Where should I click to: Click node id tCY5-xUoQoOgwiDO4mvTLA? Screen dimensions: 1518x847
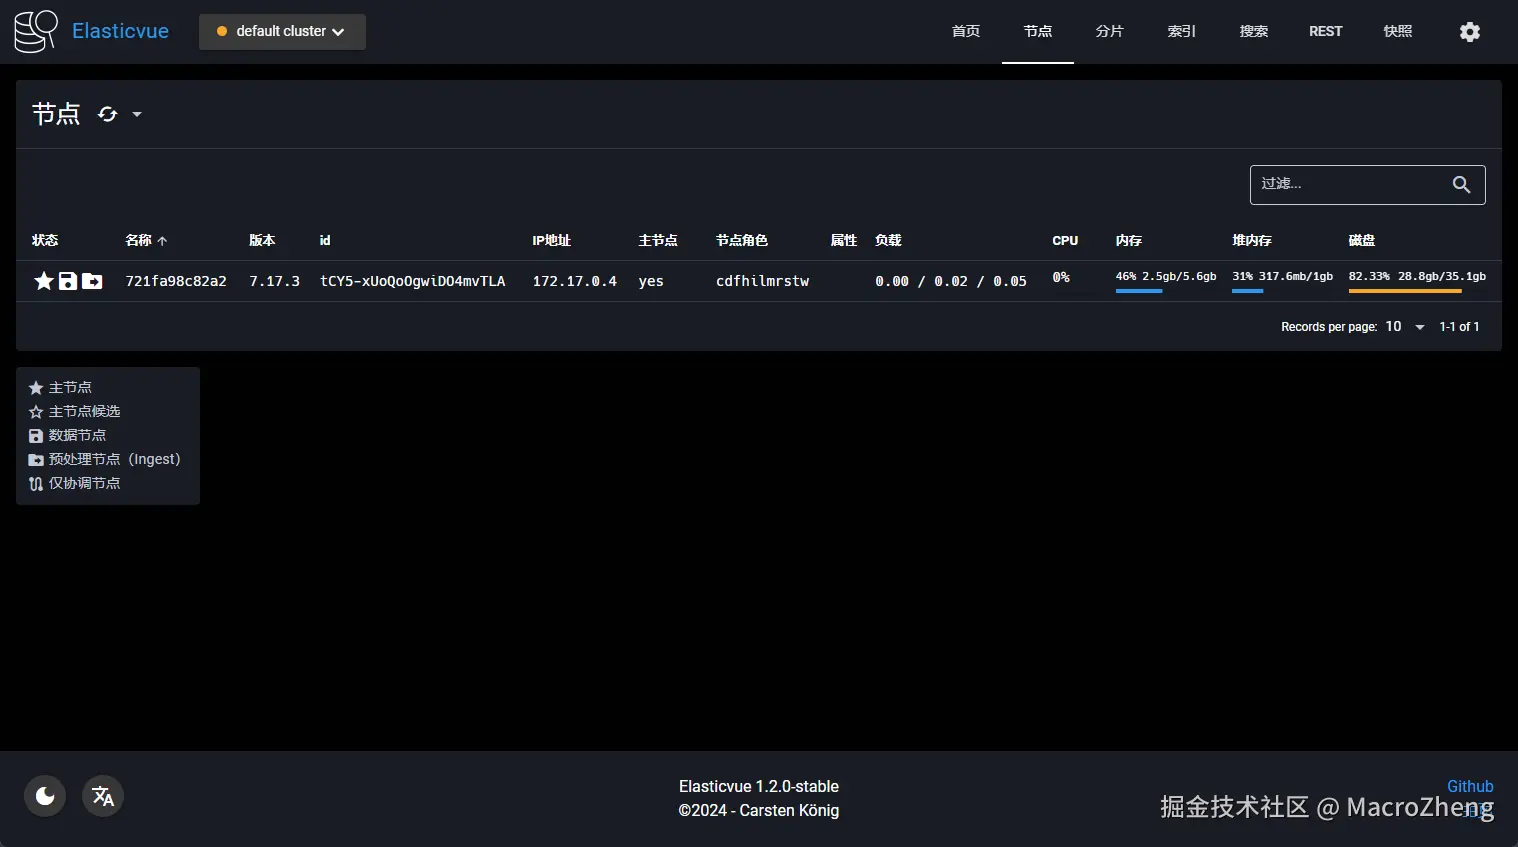coord(412,281)
